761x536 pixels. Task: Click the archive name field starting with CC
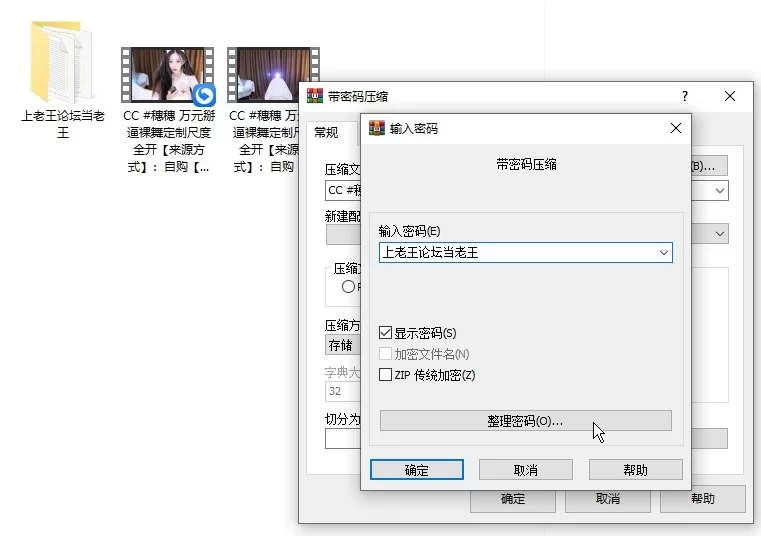point(343,191)
